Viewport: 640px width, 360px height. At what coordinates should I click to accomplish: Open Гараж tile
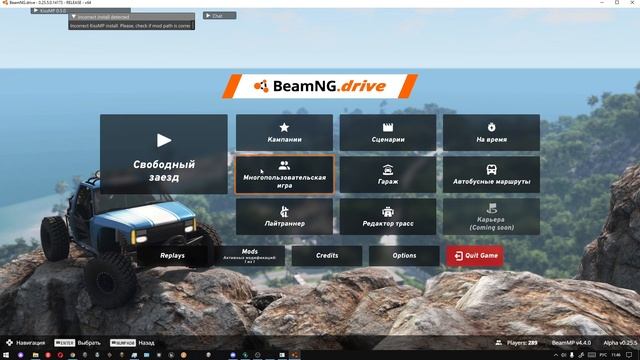(x=388, y=175)
